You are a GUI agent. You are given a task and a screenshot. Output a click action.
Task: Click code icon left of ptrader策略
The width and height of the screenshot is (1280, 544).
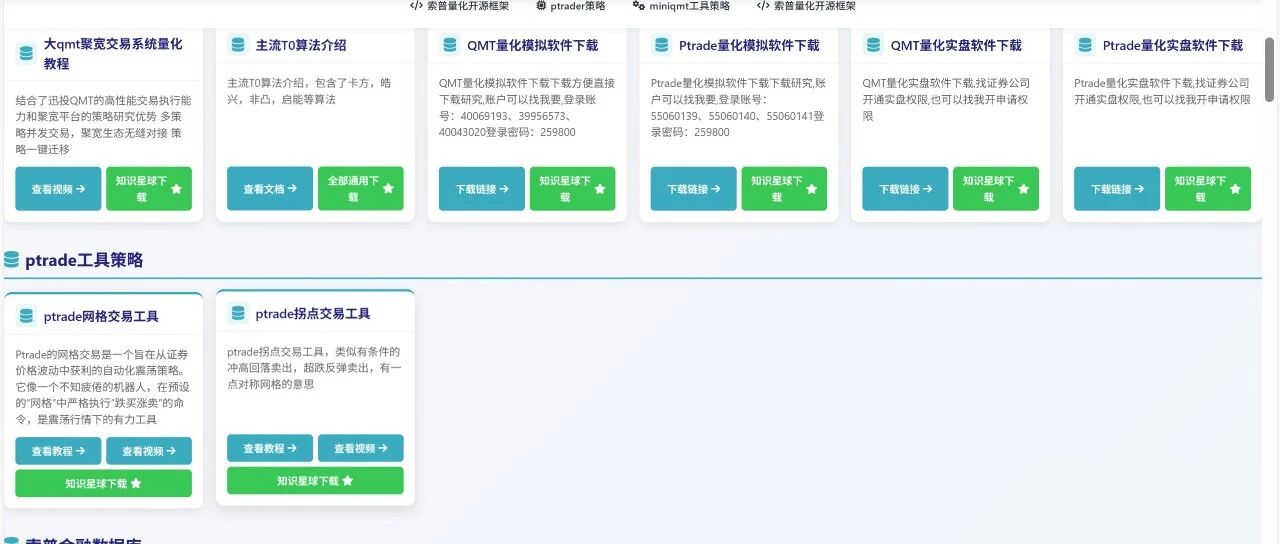pos(416,5)
